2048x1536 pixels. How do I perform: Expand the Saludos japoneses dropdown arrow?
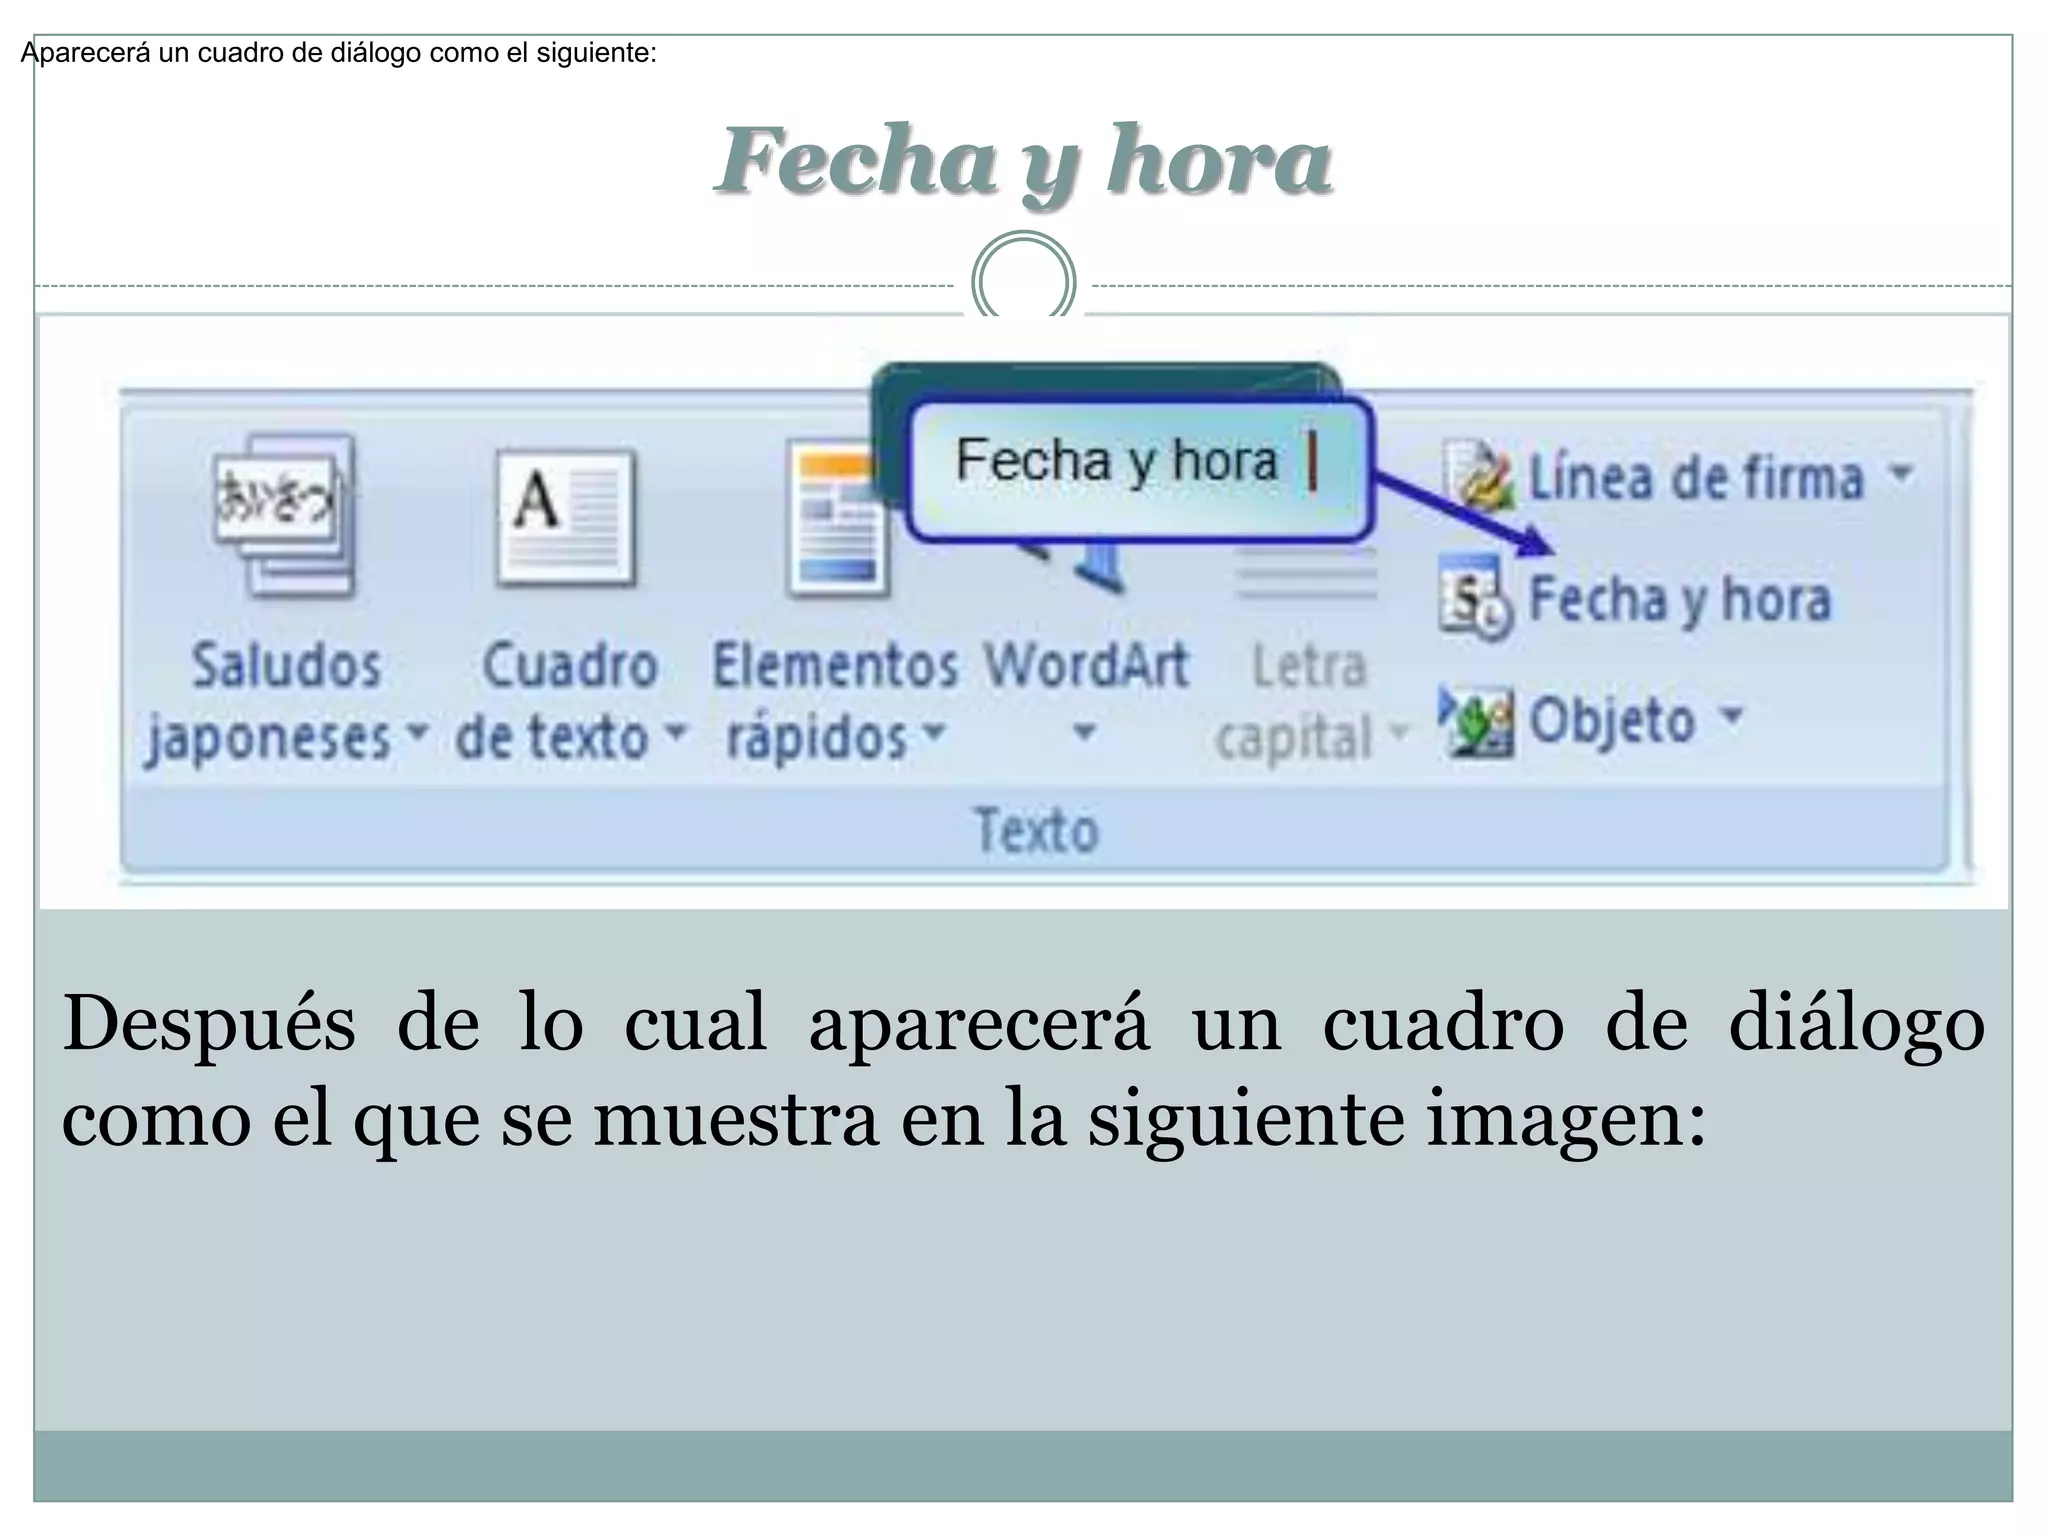tap(418, 732)
